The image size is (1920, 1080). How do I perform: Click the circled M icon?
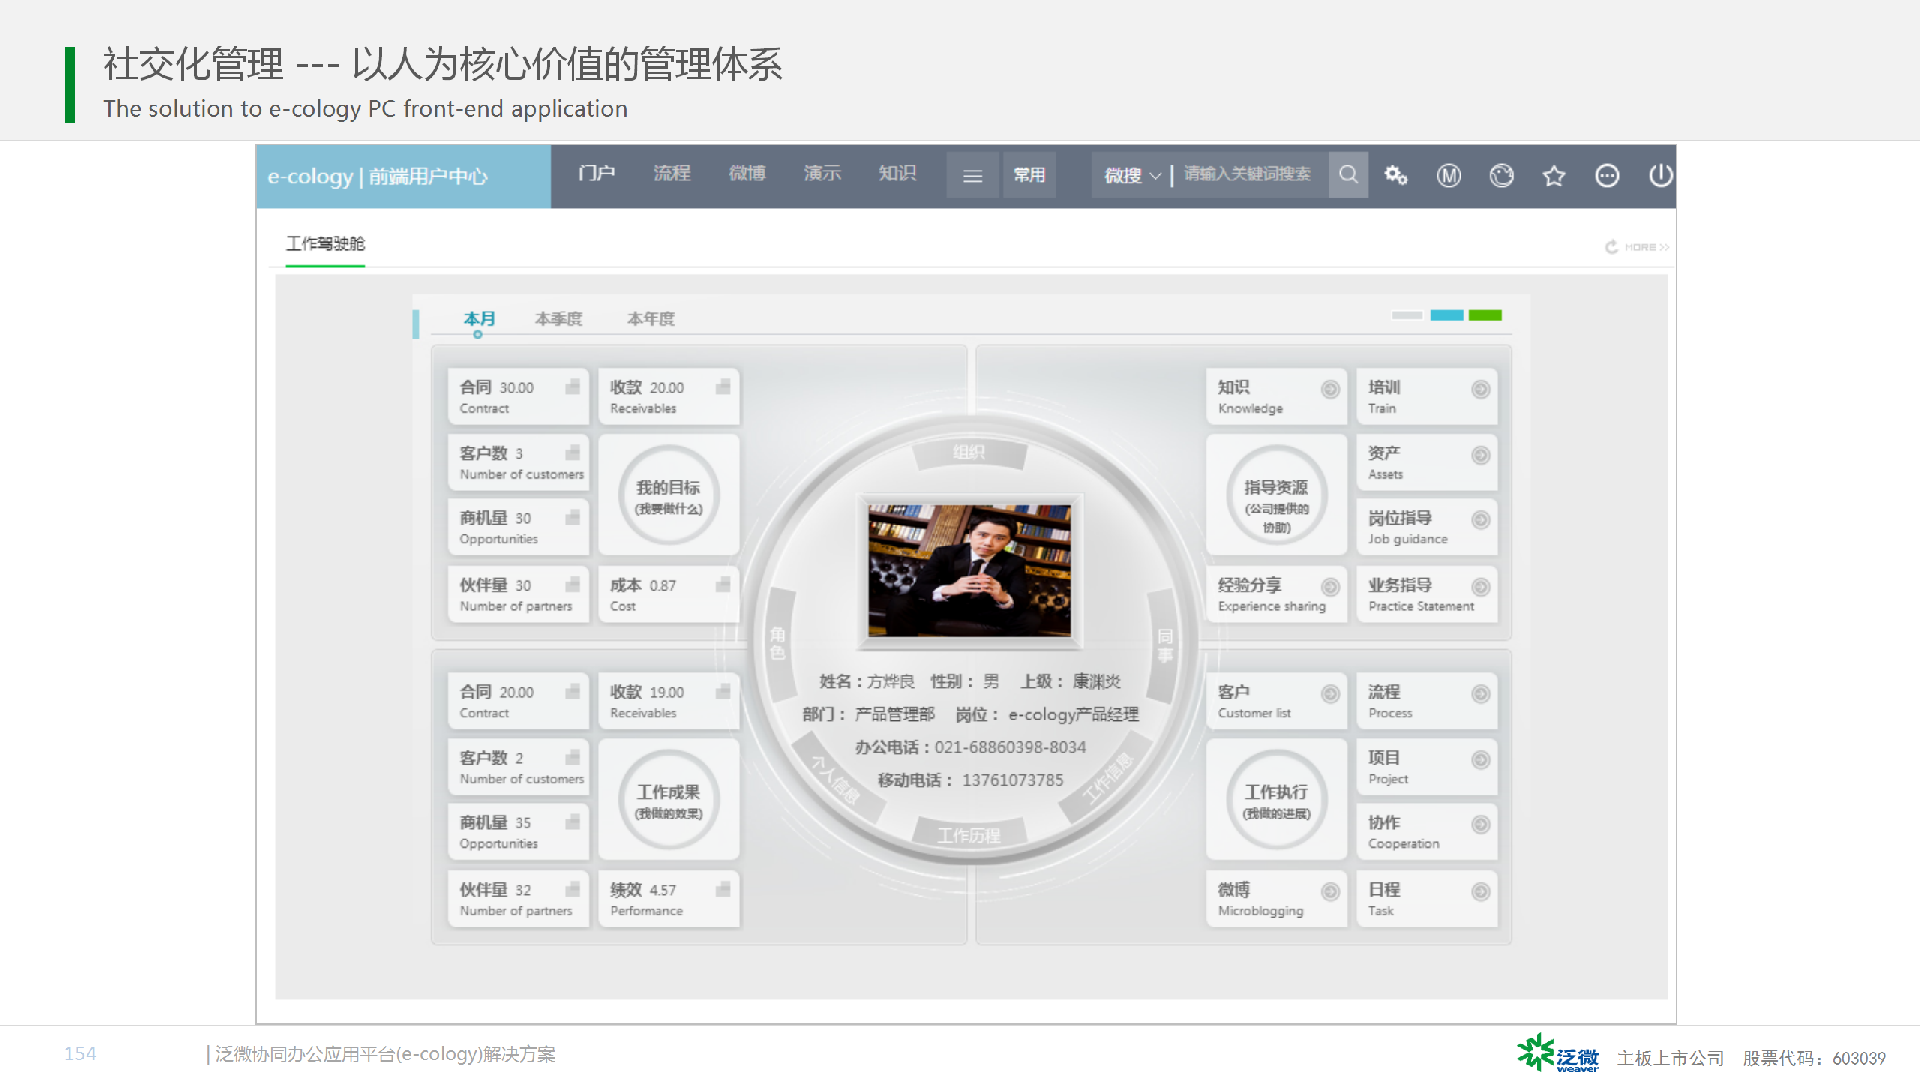pyautogui.click(x=1449, y=176)
